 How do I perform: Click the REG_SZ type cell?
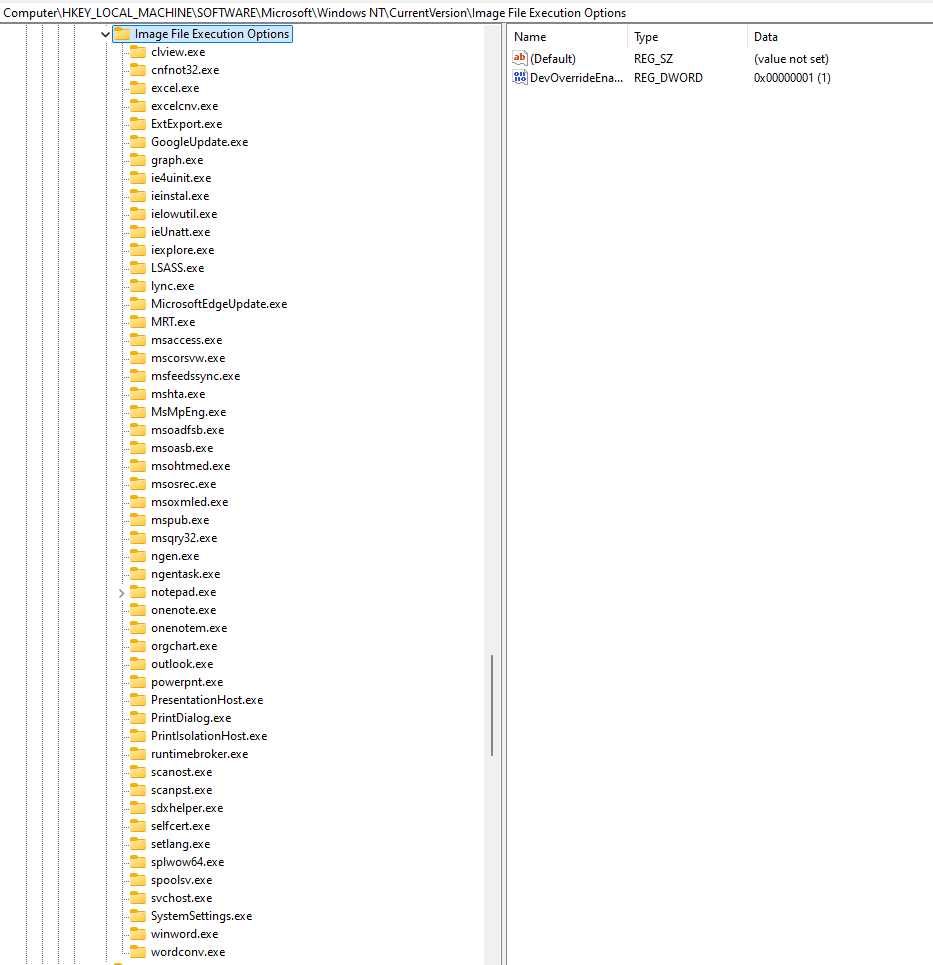pyautogui.click(x=653, y=59)
